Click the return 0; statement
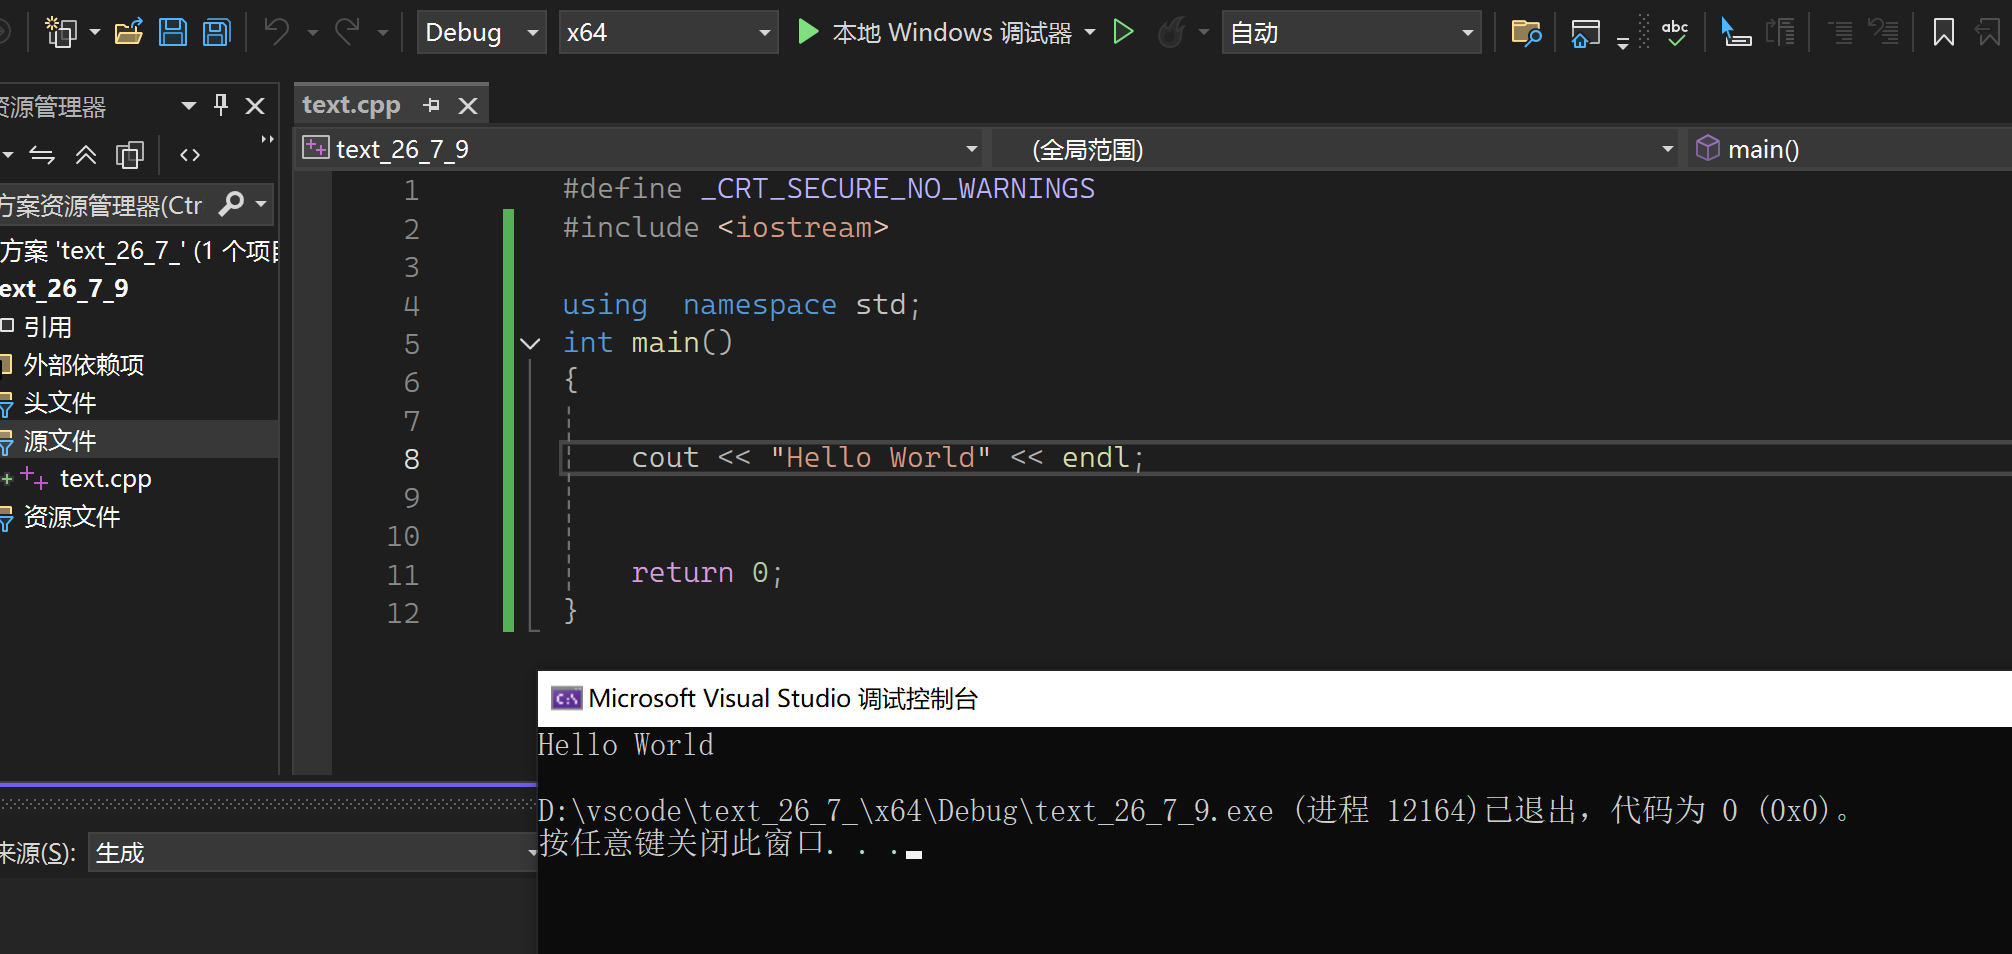The height and width of the screenshot is (954, 2012). [x=706, y=573]
